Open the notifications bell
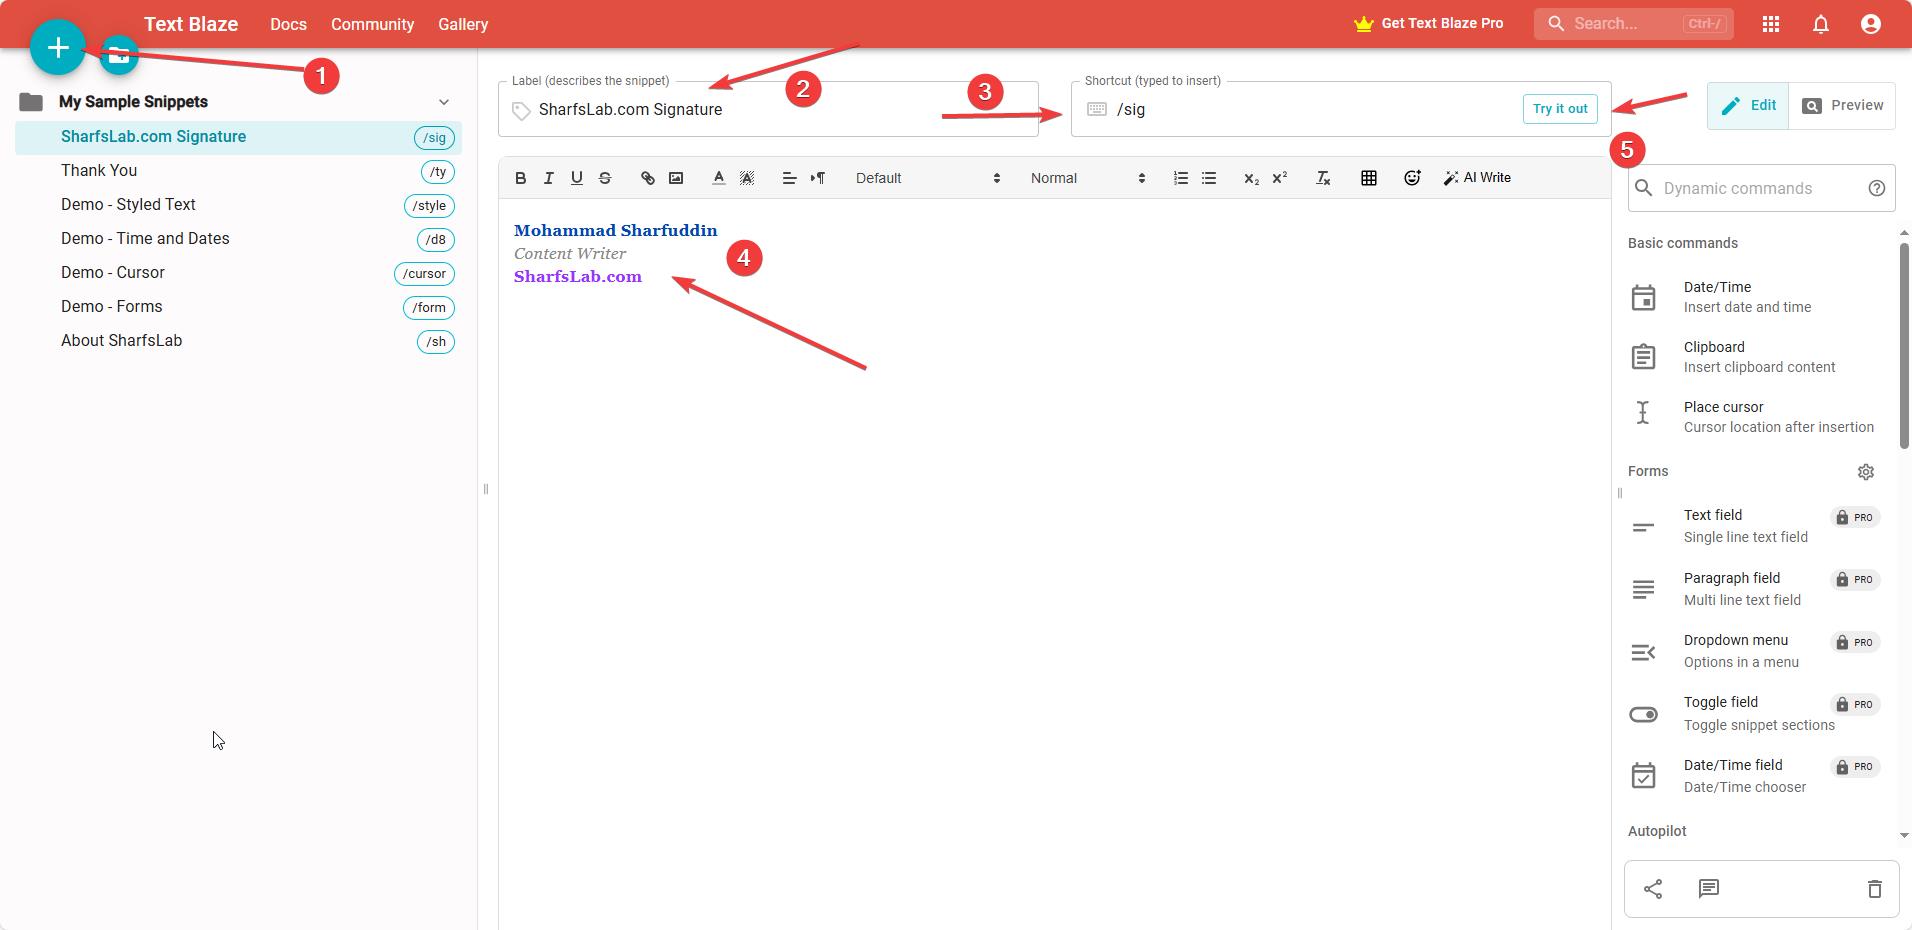Image resolution: width=1912 pixels, height=930 pixels. [x=1821, y=24]
